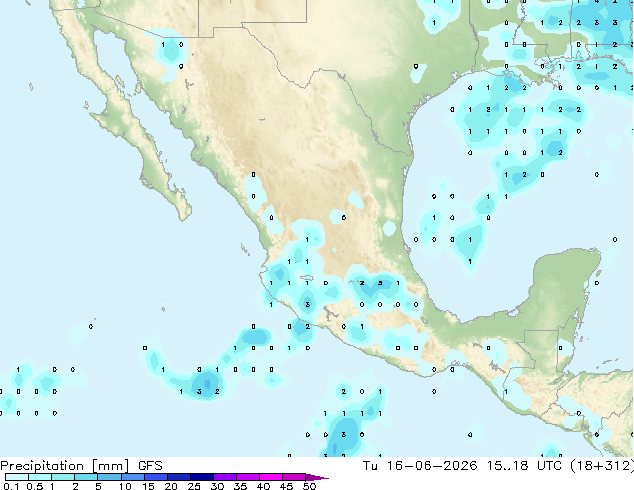Image resolution: width=634 pixels, height=490 pixels.
Task: Click the 'Precipitation' title text
Action: (42, 466)
